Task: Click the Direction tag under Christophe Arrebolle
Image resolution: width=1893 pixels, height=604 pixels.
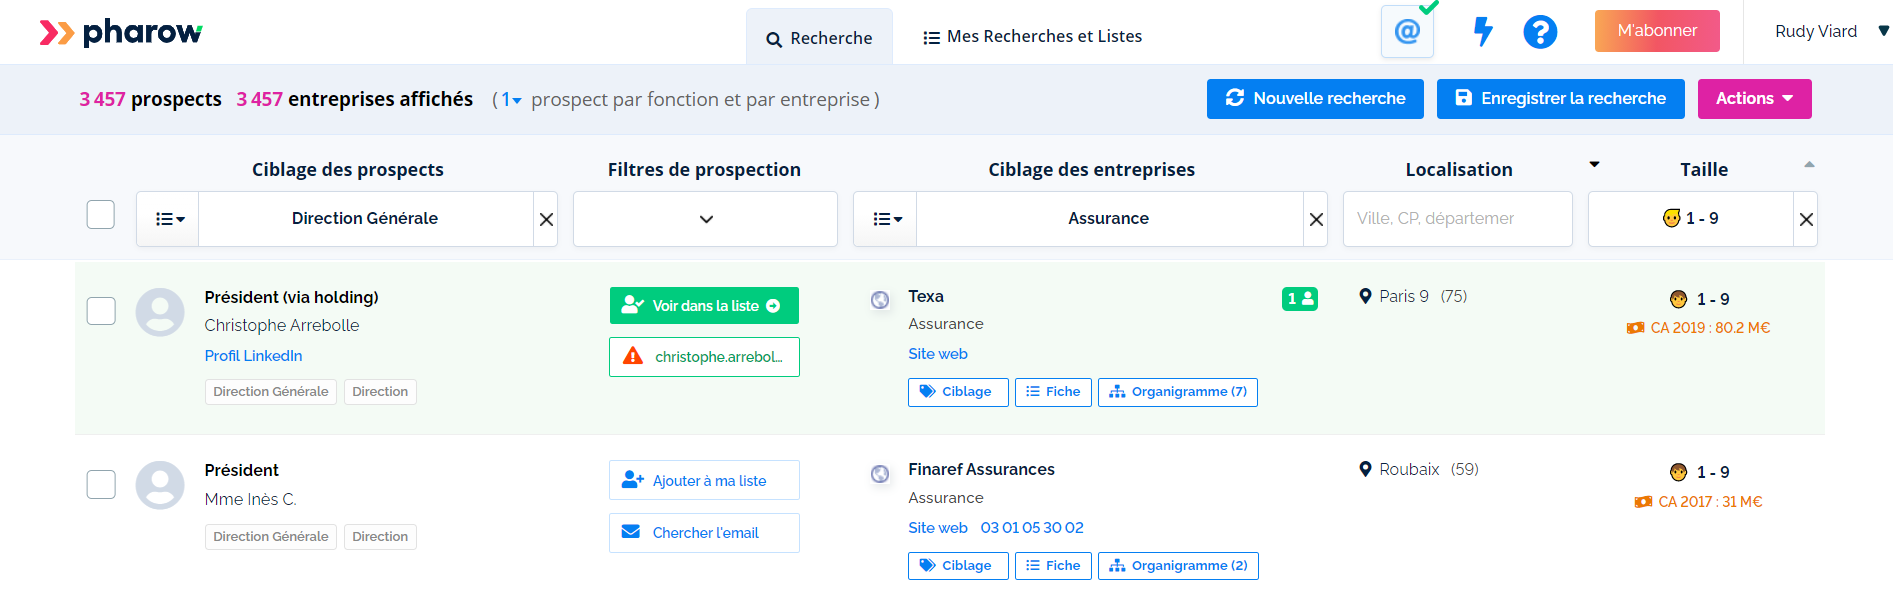Action: pyautogui.click(x=380, y=392)
